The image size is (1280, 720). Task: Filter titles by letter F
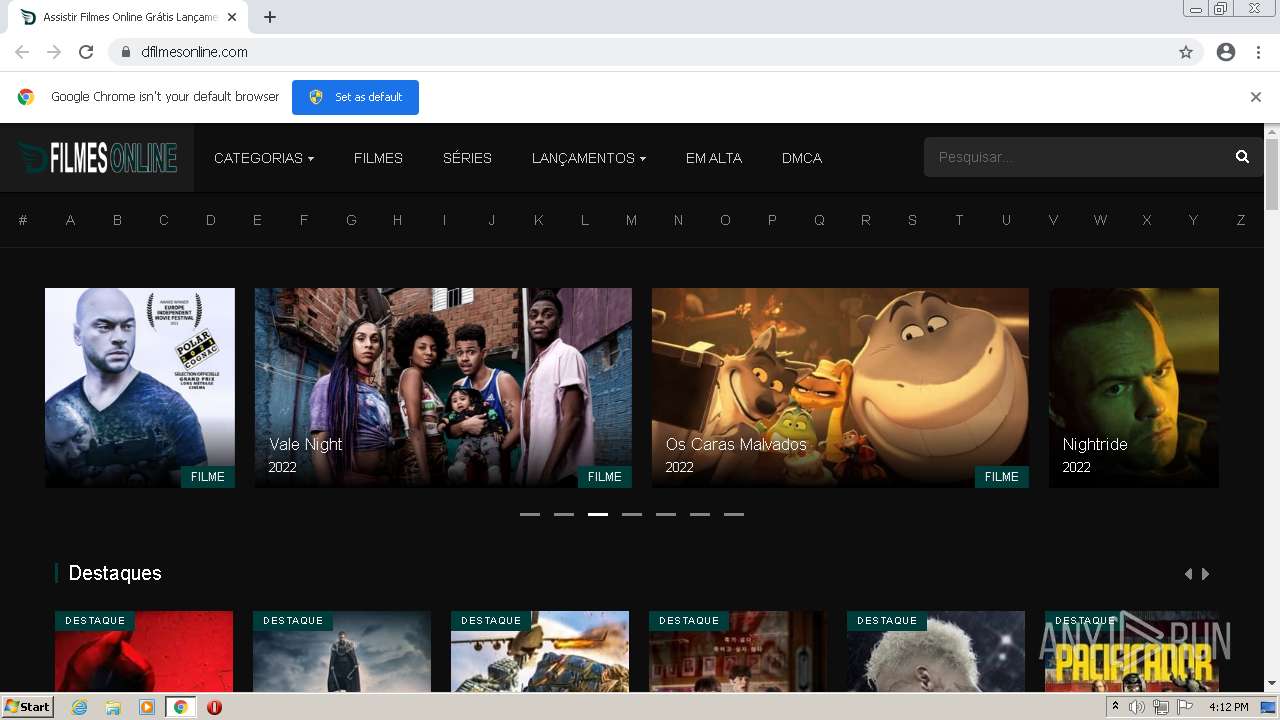click(x=304, y=220)
